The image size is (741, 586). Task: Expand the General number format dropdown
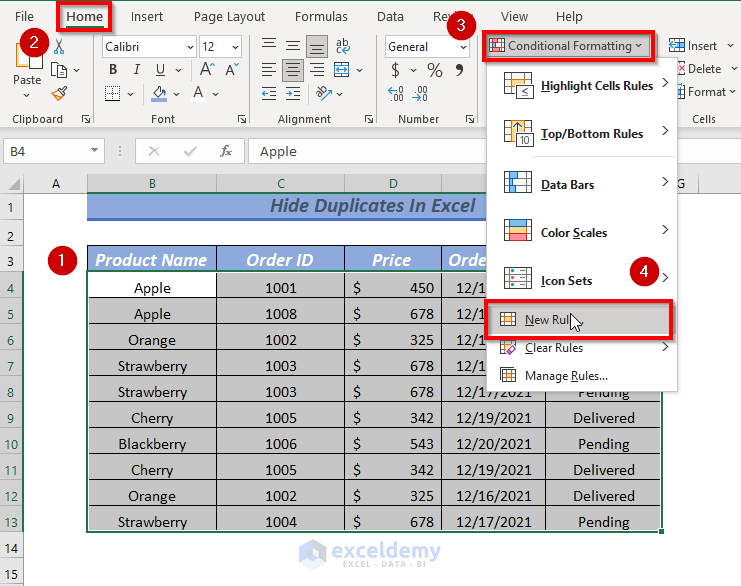click(461, 47)
